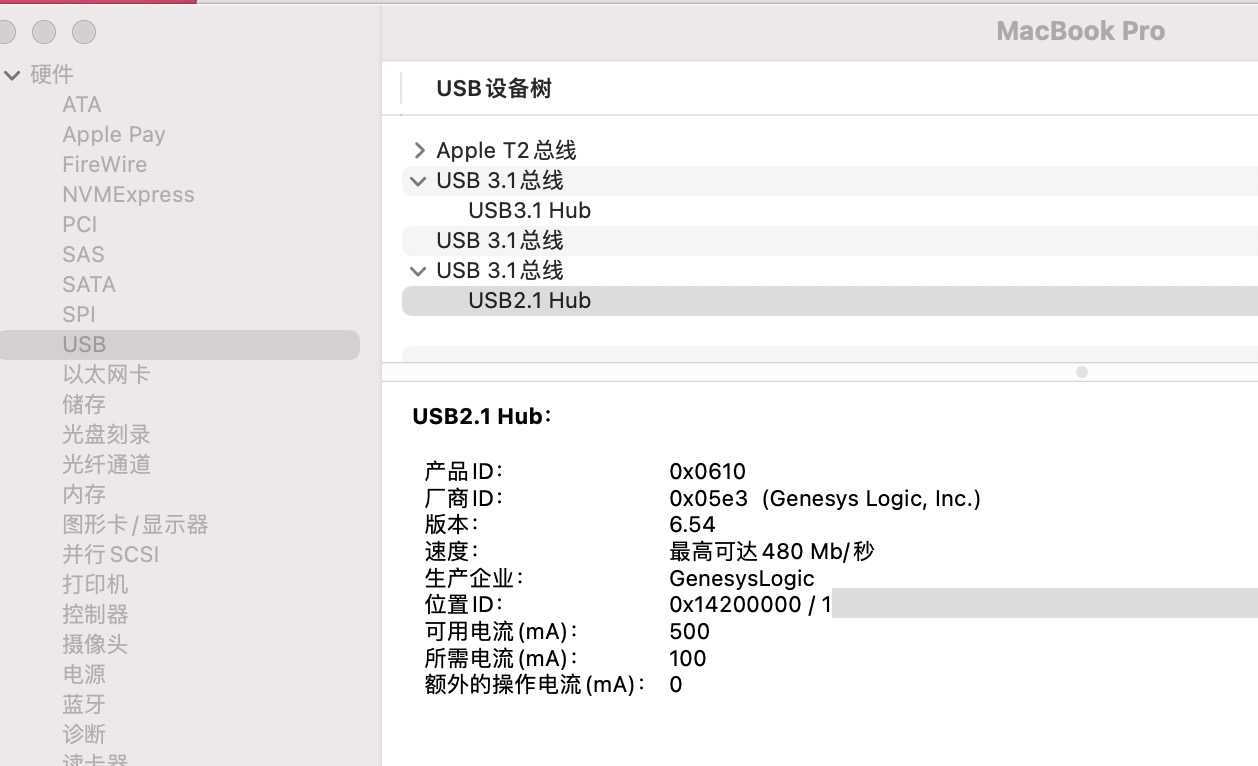Collapse the 硬件 sidebar section
The height and width of the screenshot is (766, 1258).
pyautogui.click(x=12, y=75)
